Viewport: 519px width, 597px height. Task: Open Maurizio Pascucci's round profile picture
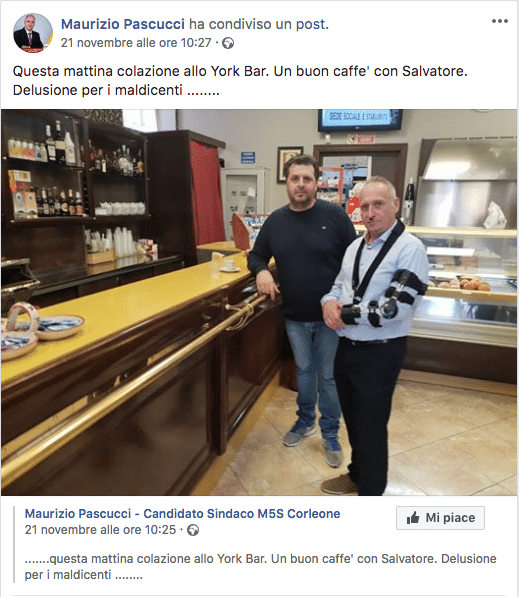click(x=33, y=33)
